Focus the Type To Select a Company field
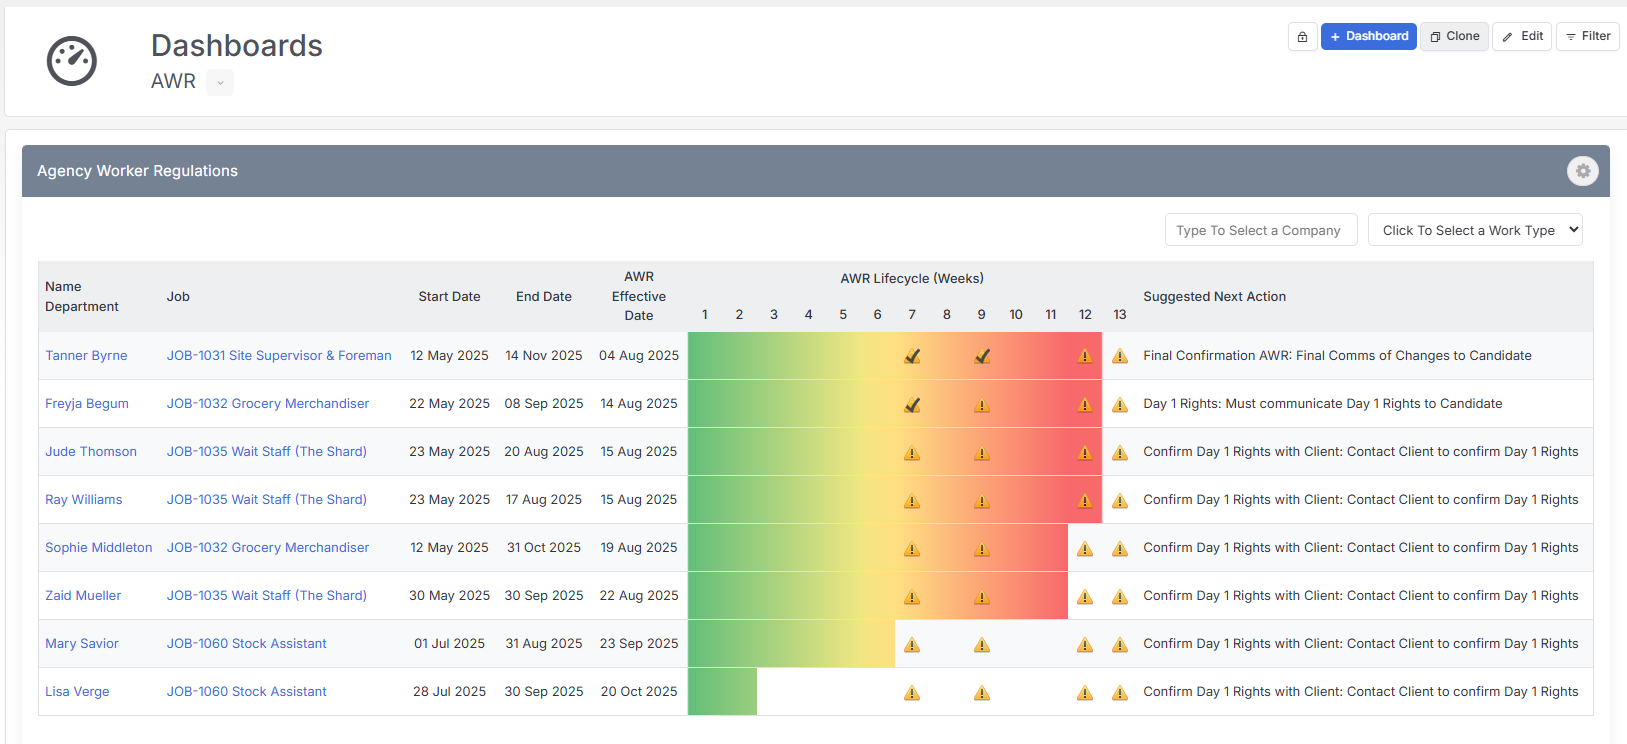1627x744 pixels. point(1261,230)
